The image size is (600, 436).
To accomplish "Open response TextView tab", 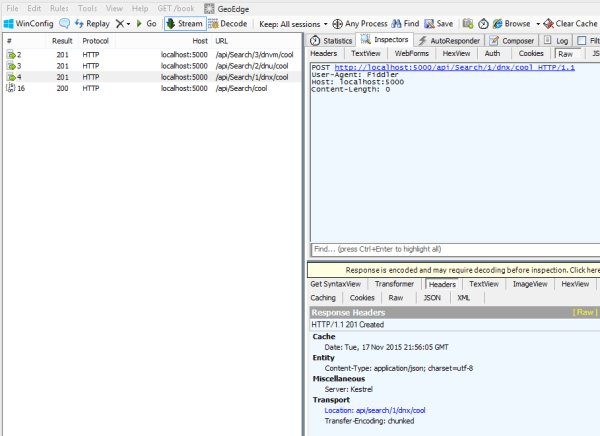I will 484,284.
